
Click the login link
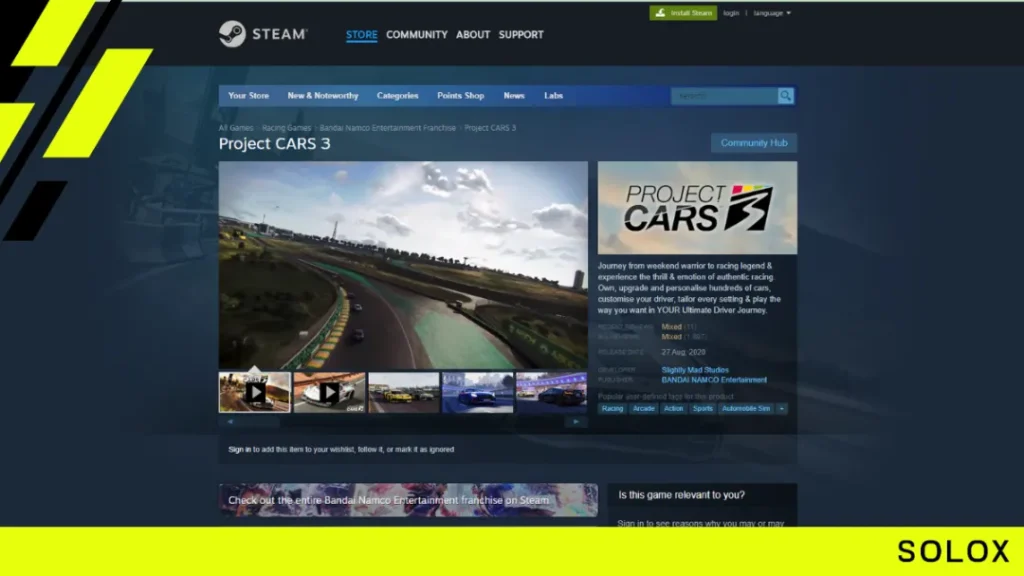click(x=731, y=13)
